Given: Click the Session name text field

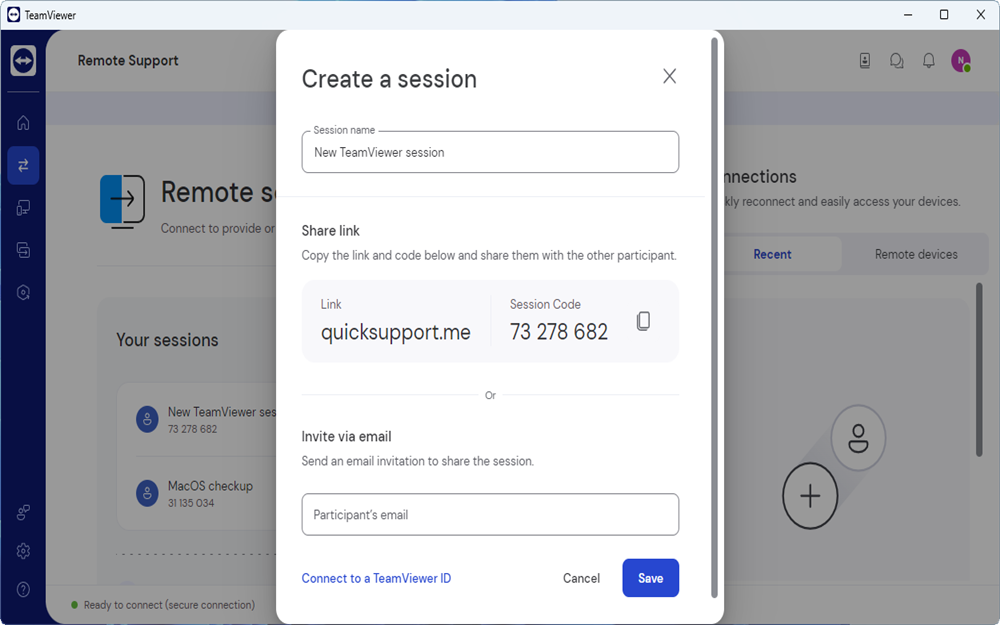Looking at the screenshot, I should (x=490, y=153).
